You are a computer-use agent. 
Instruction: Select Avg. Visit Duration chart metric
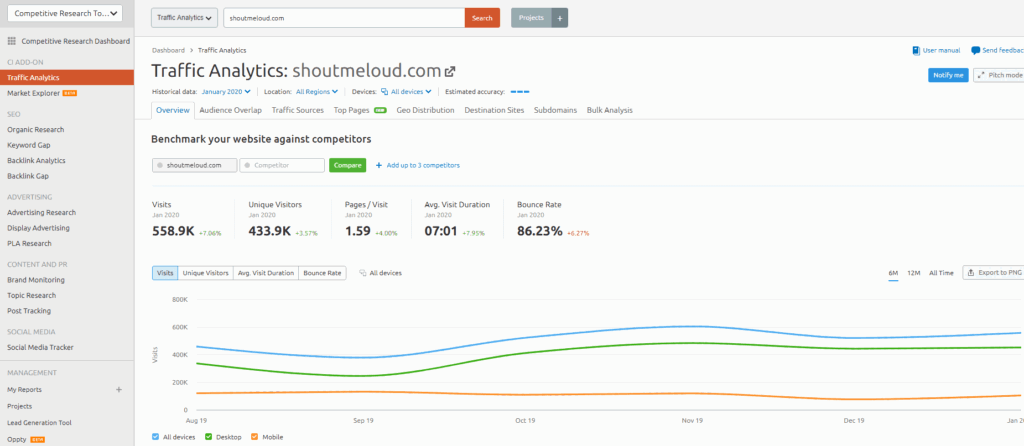(x=266, y=273)
